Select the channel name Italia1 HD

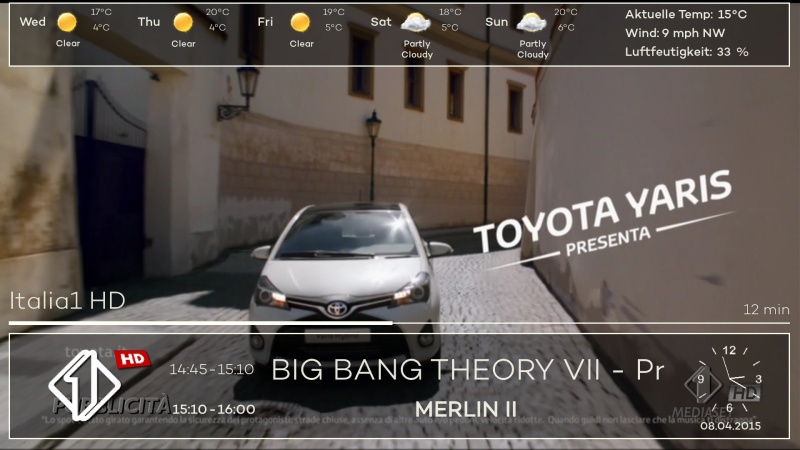coord(67,301)
